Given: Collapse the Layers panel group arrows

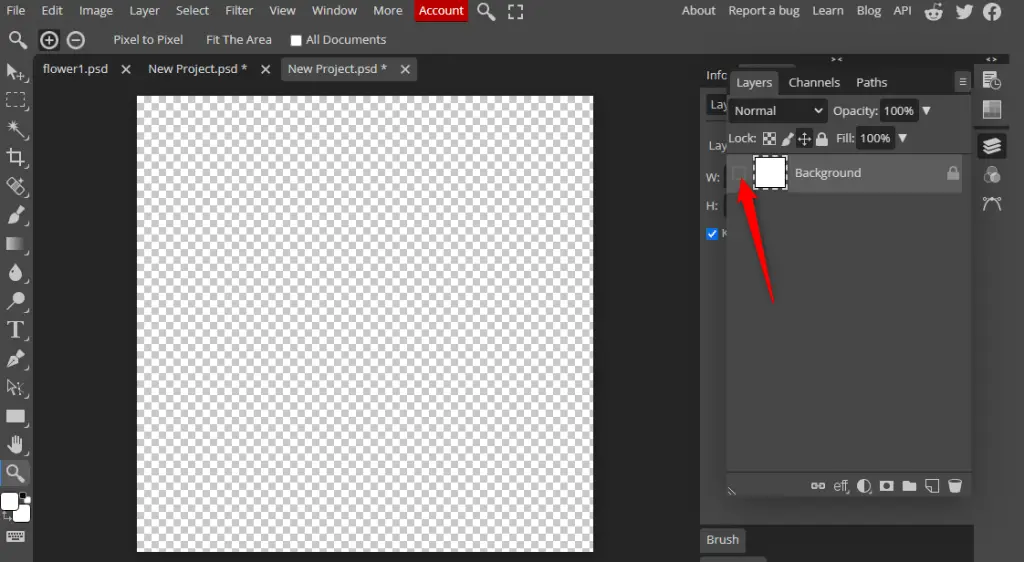Looking at the screenshot, I should click(x=837, y=59).
